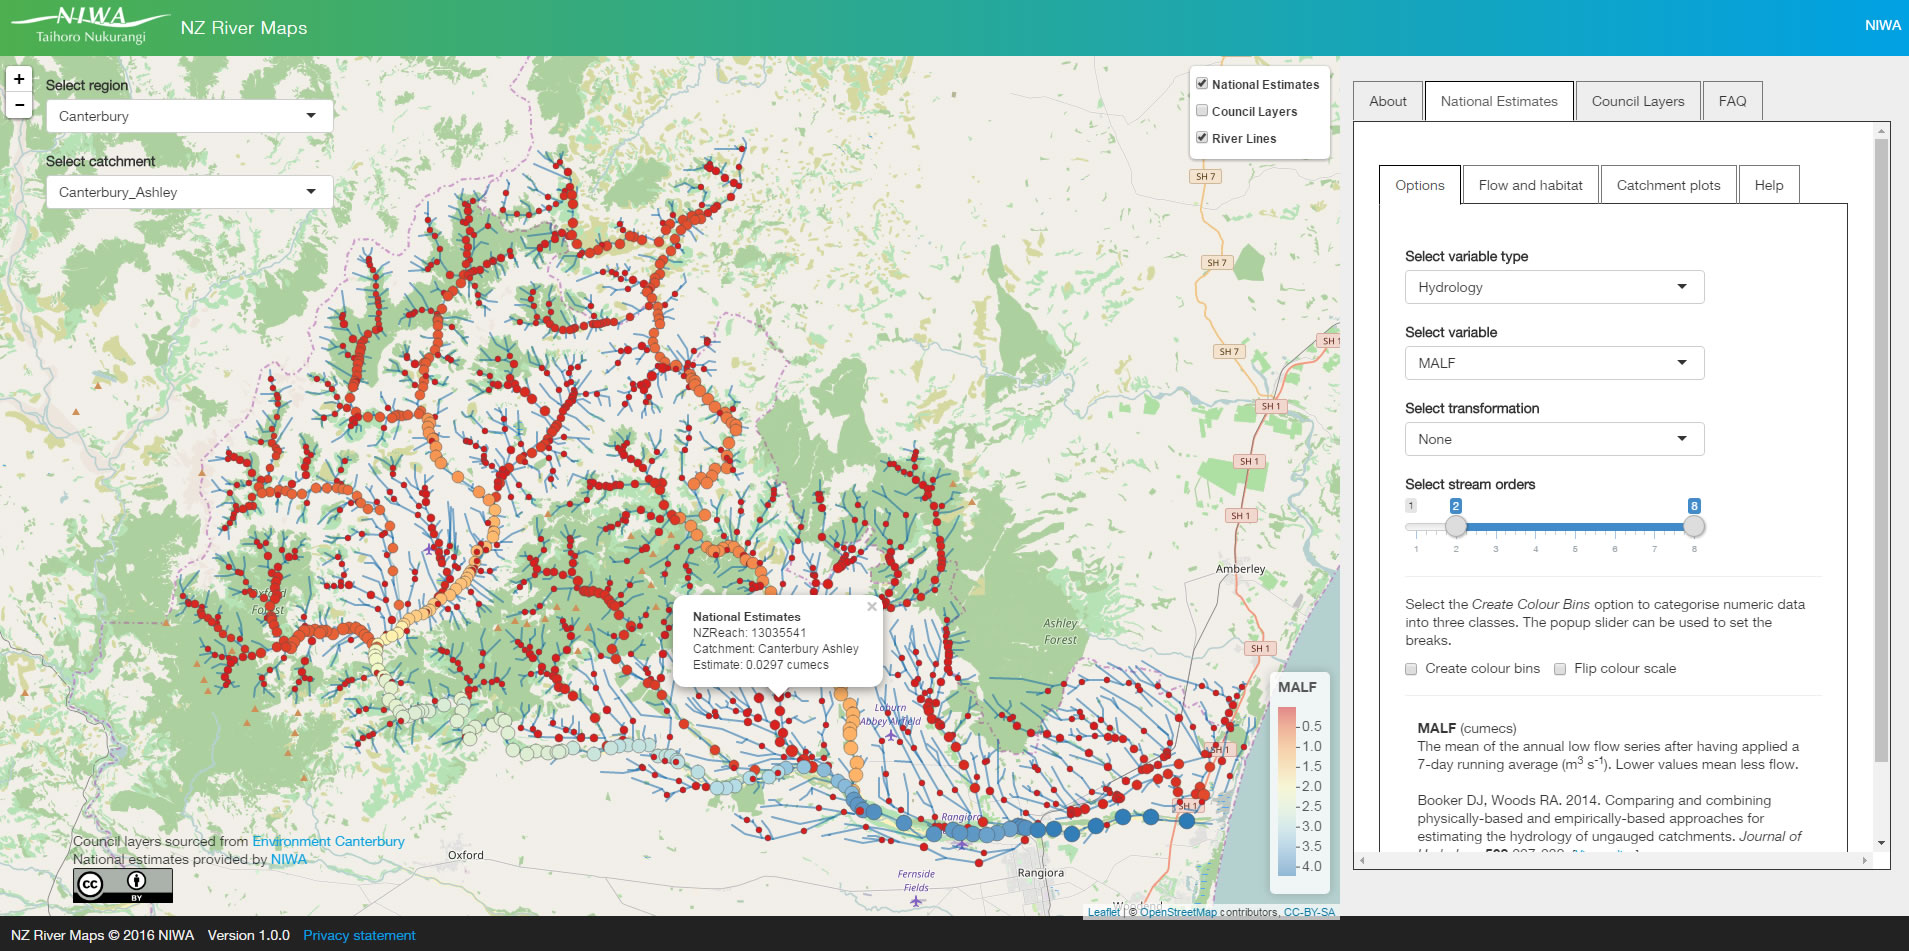Viewport: 1909px width, 951px height.
Task: Check Flip colour scale
Action: coord(1559,669)
